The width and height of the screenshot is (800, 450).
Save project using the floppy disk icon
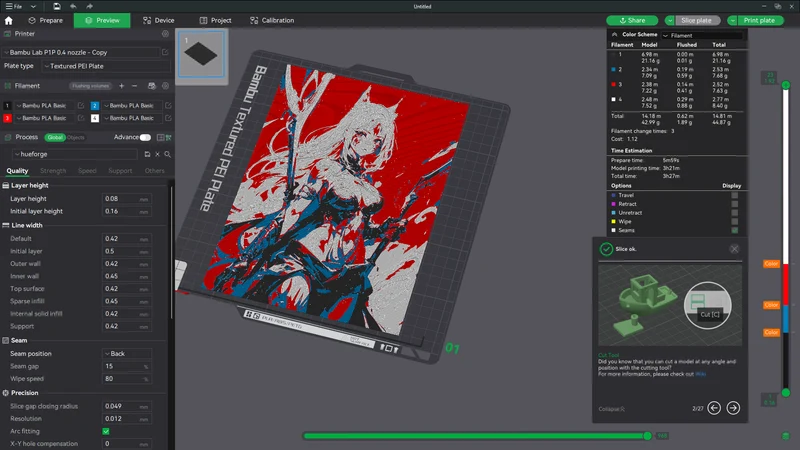click(57, 6)
